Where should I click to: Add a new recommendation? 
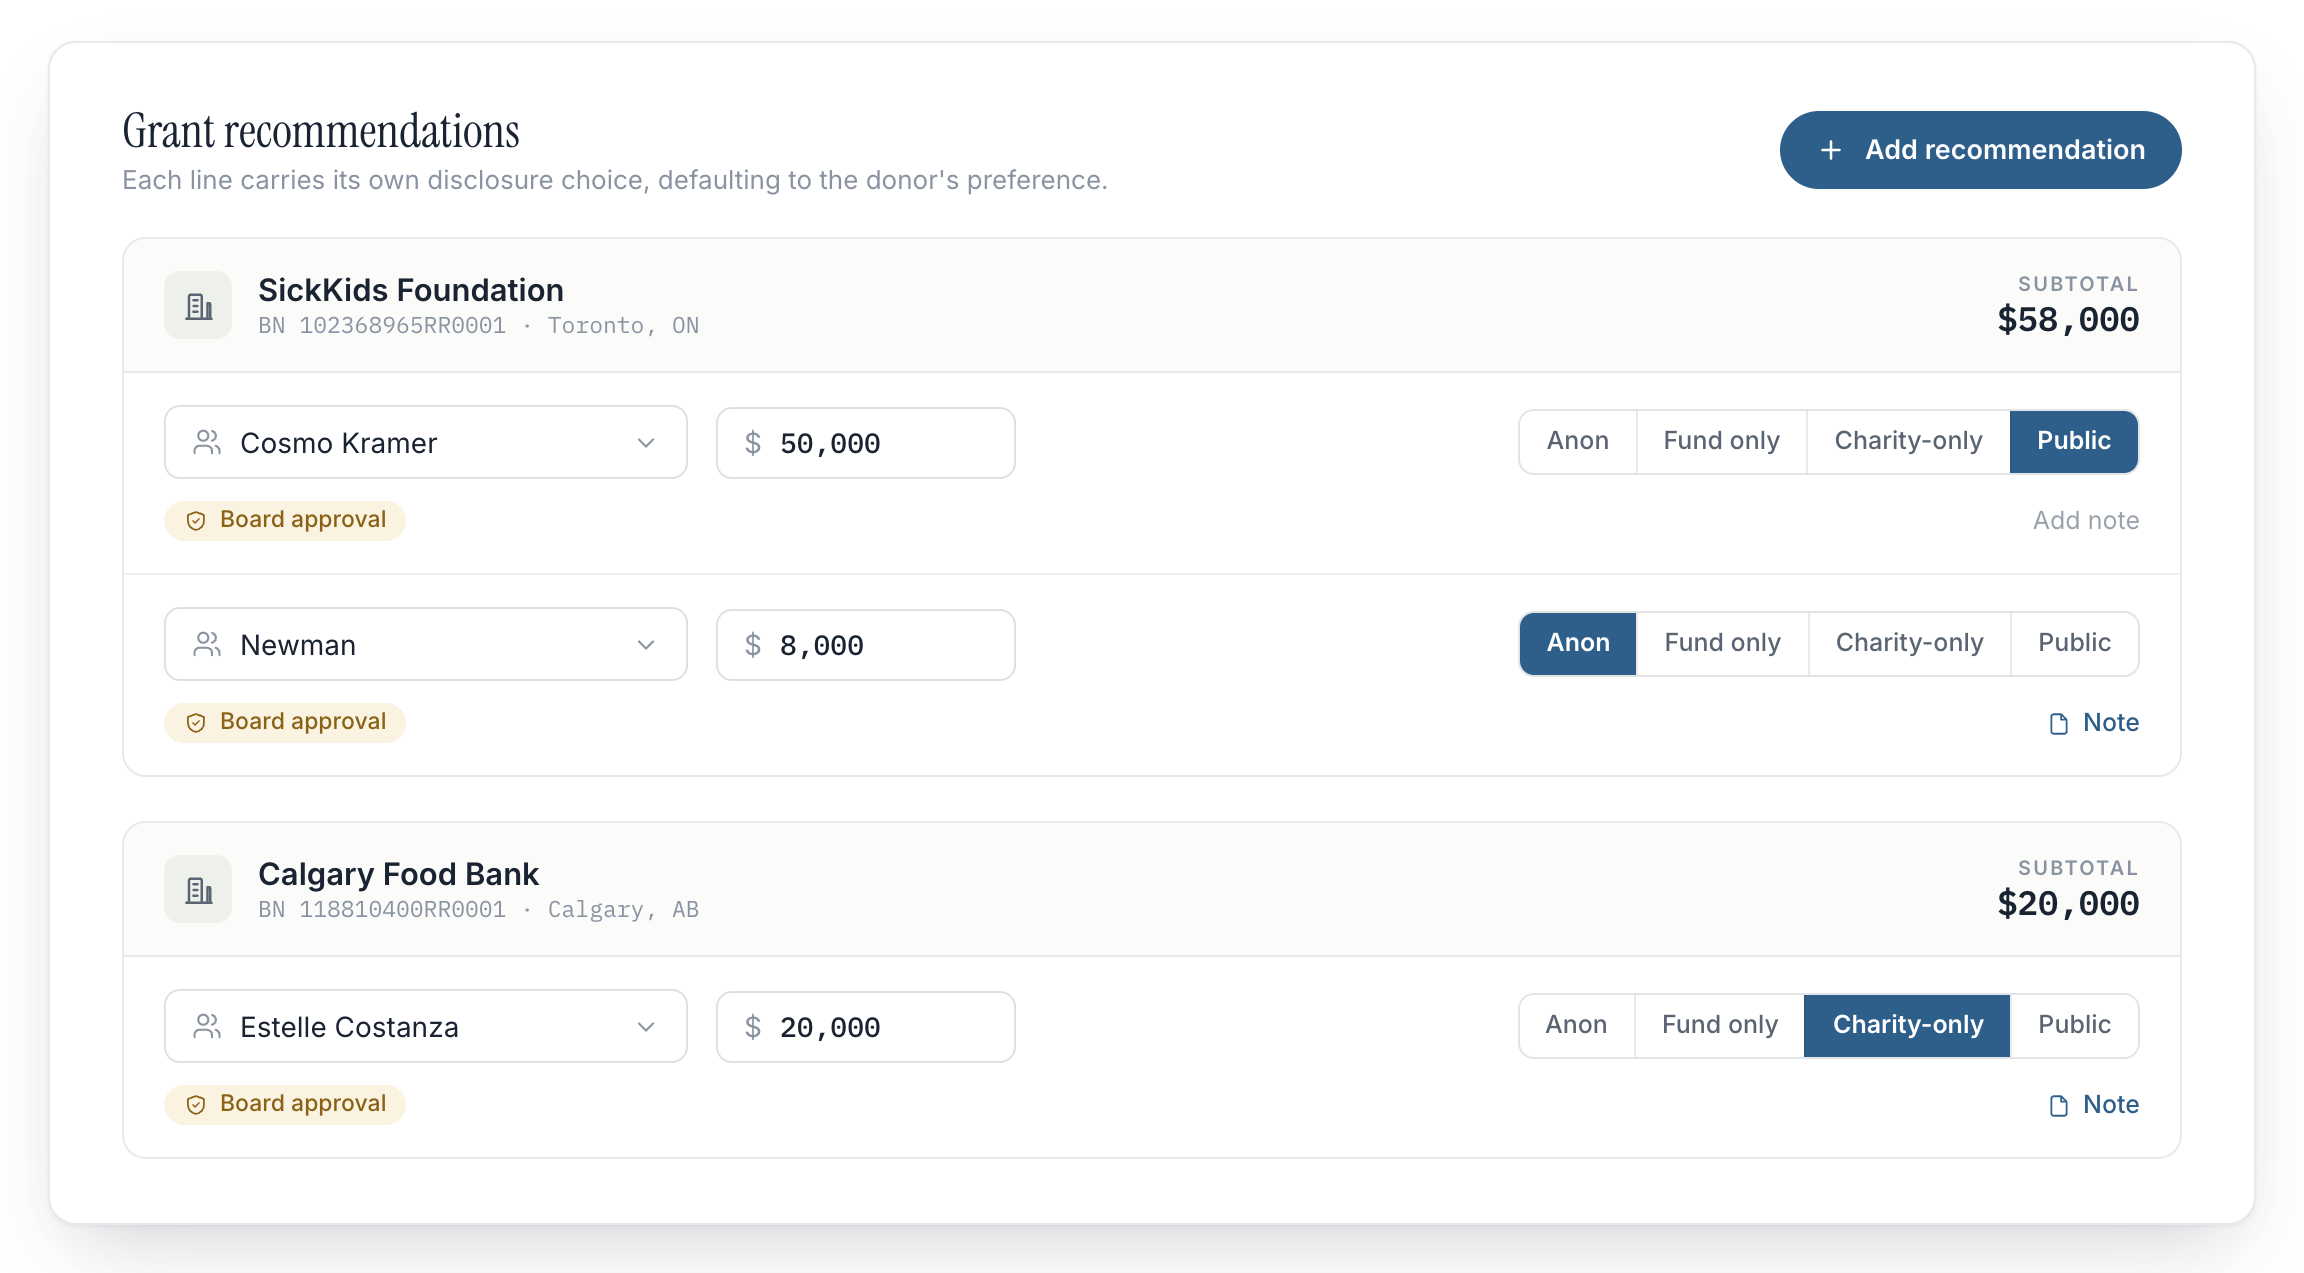pyautogui.click(x=1980, y=150)
